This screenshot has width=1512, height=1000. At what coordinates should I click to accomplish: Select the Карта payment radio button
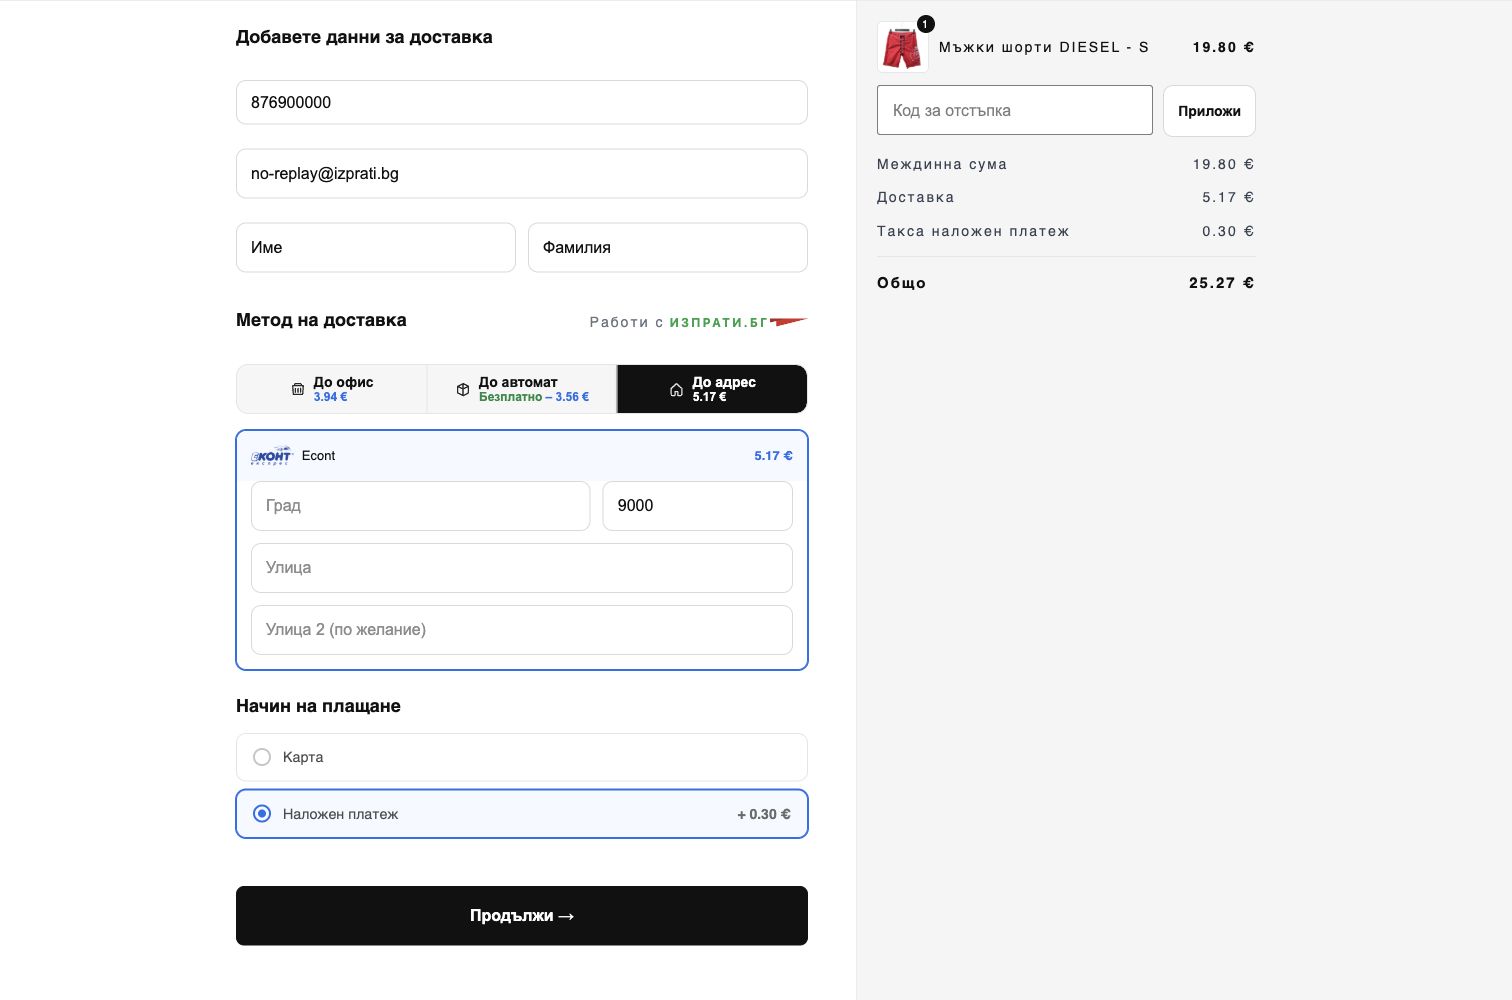[x=262, y=757]
